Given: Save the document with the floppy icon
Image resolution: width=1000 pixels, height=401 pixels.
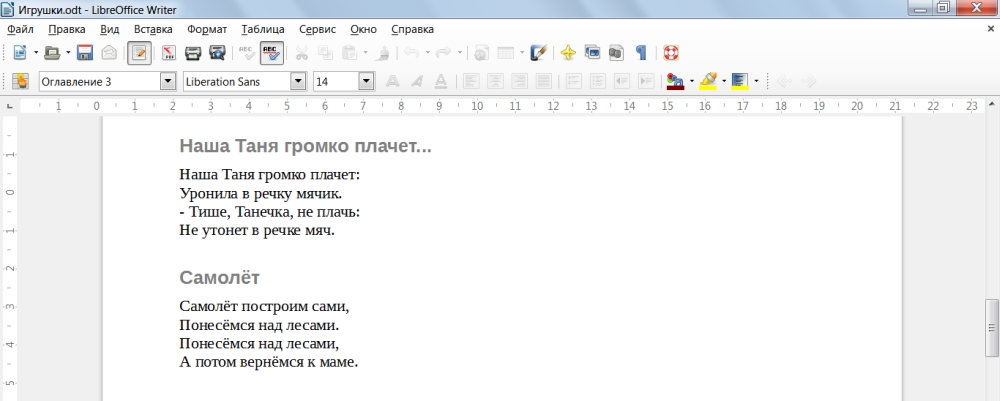Looking at the screenshot, I should click(x=85, y=53).
